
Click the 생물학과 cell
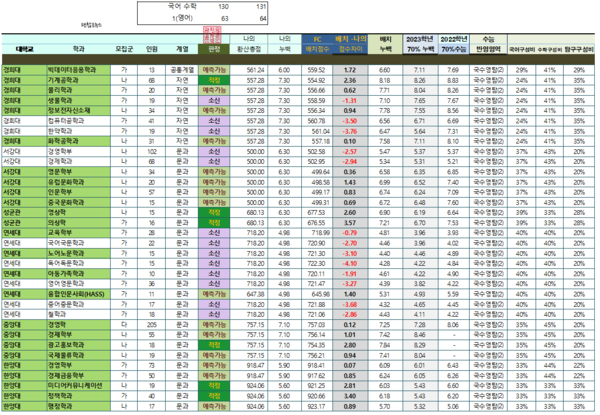pyautogui.click(x=78, y=101)
